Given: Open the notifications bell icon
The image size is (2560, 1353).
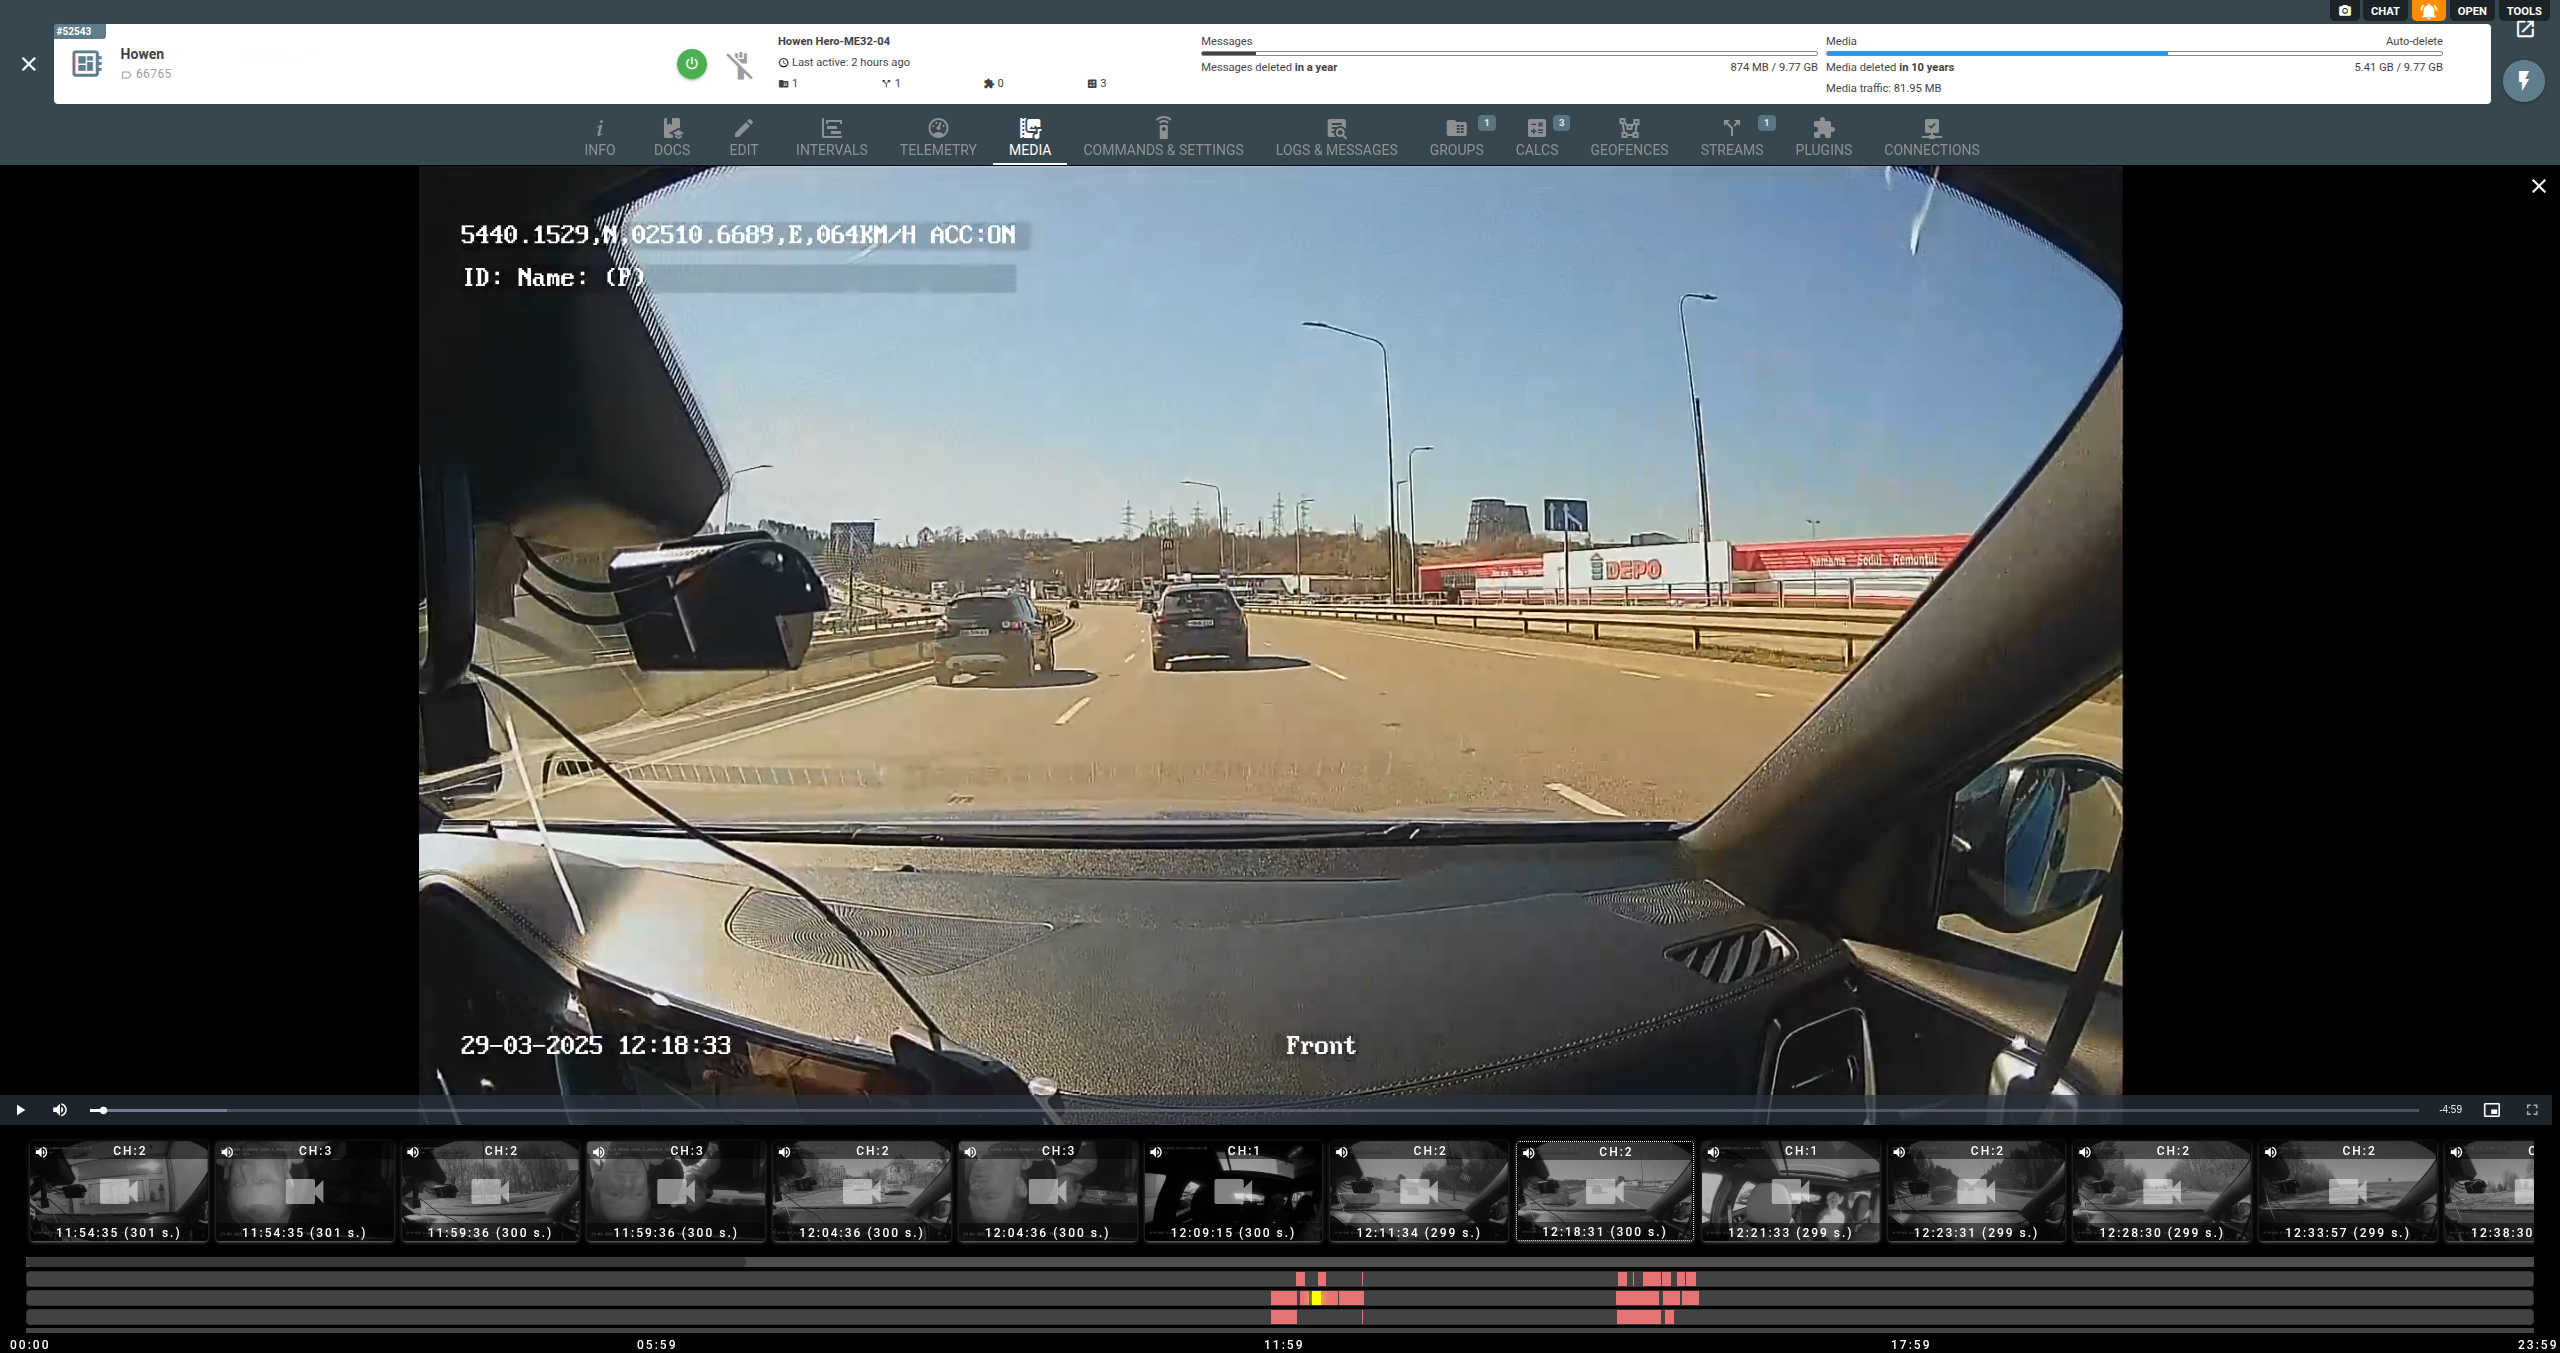Looking at the screenshot, I should pos(2428,11).
